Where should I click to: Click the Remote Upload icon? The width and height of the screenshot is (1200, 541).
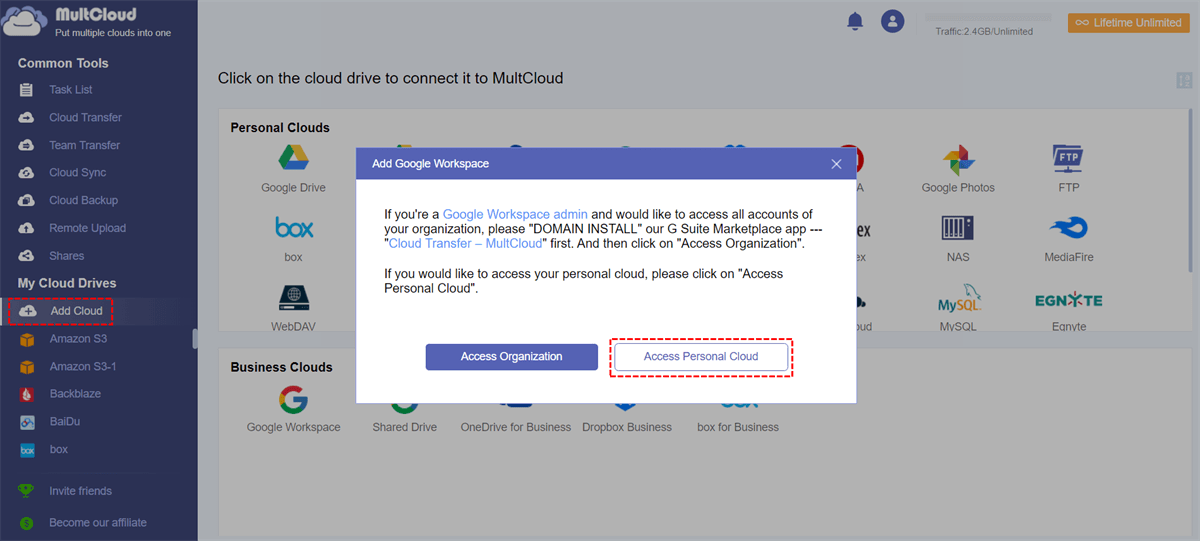click(x=27, y=228)
